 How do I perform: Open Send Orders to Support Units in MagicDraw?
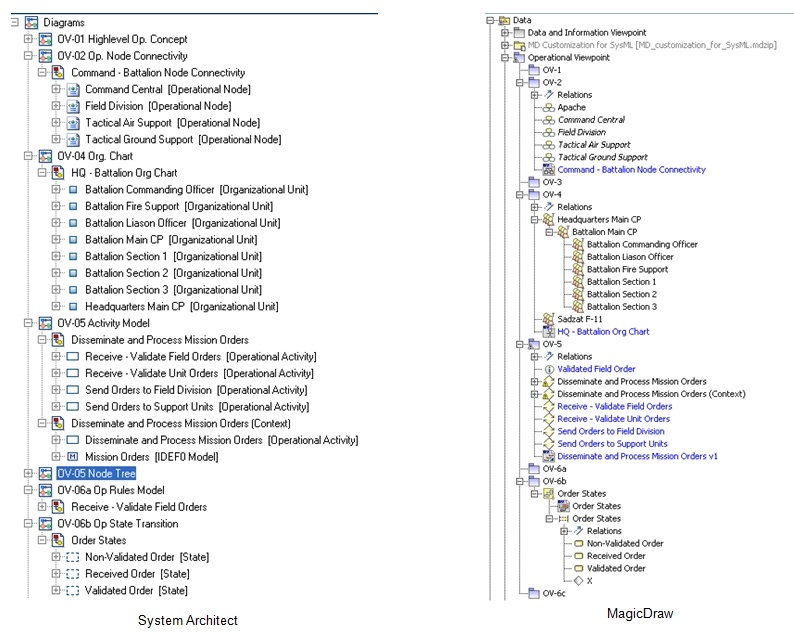pyautogui.click(x=612, y=444)
